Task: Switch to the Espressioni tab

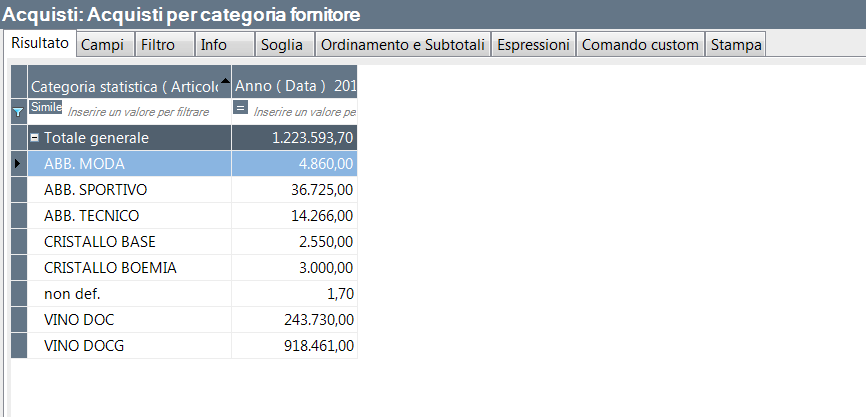Action: 534,45
